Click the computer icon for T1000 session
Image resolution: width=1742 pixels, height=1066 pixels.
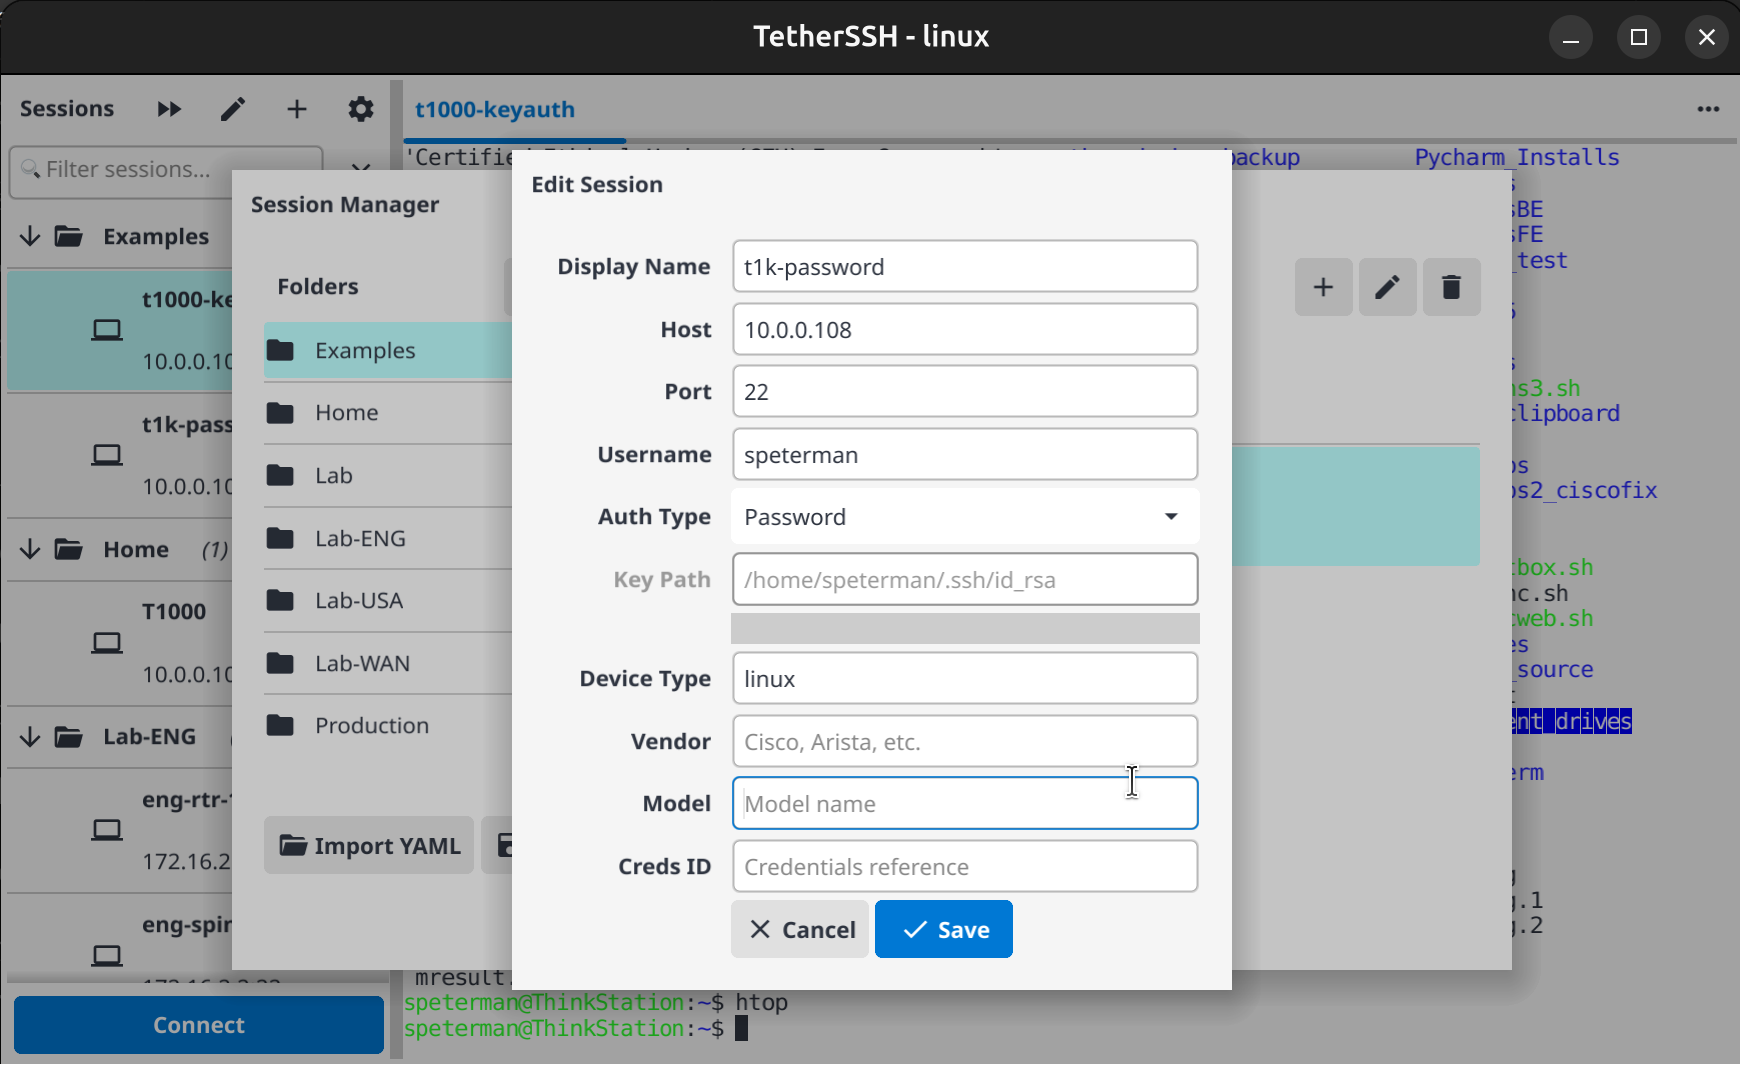click(x=107, y=642)
